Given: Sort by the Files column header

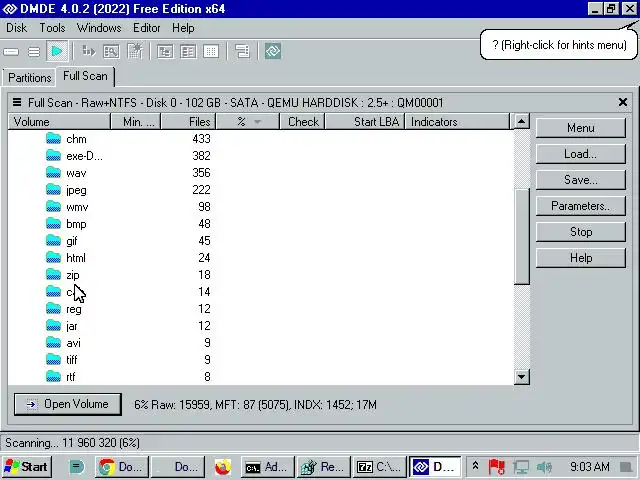Looking at the screenshot, I should click(189, 122).
